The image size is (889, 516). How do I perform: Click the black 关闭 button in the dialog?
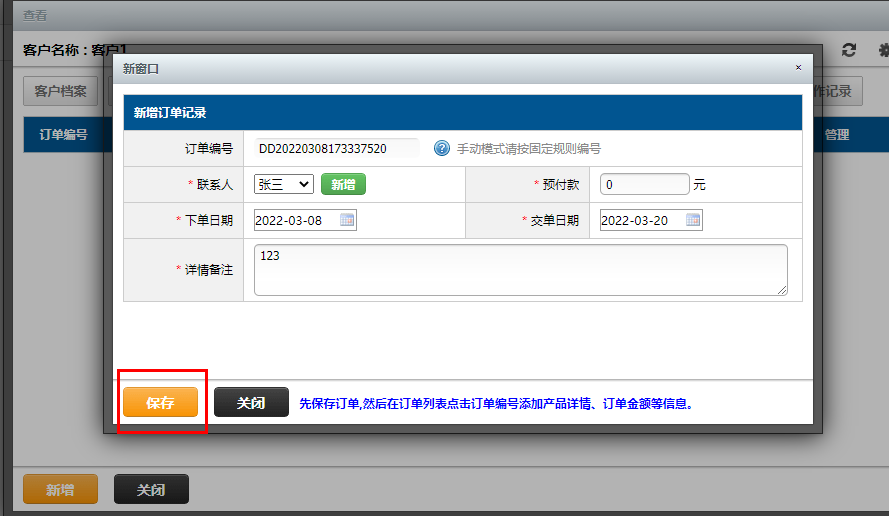tap(251, 403)
